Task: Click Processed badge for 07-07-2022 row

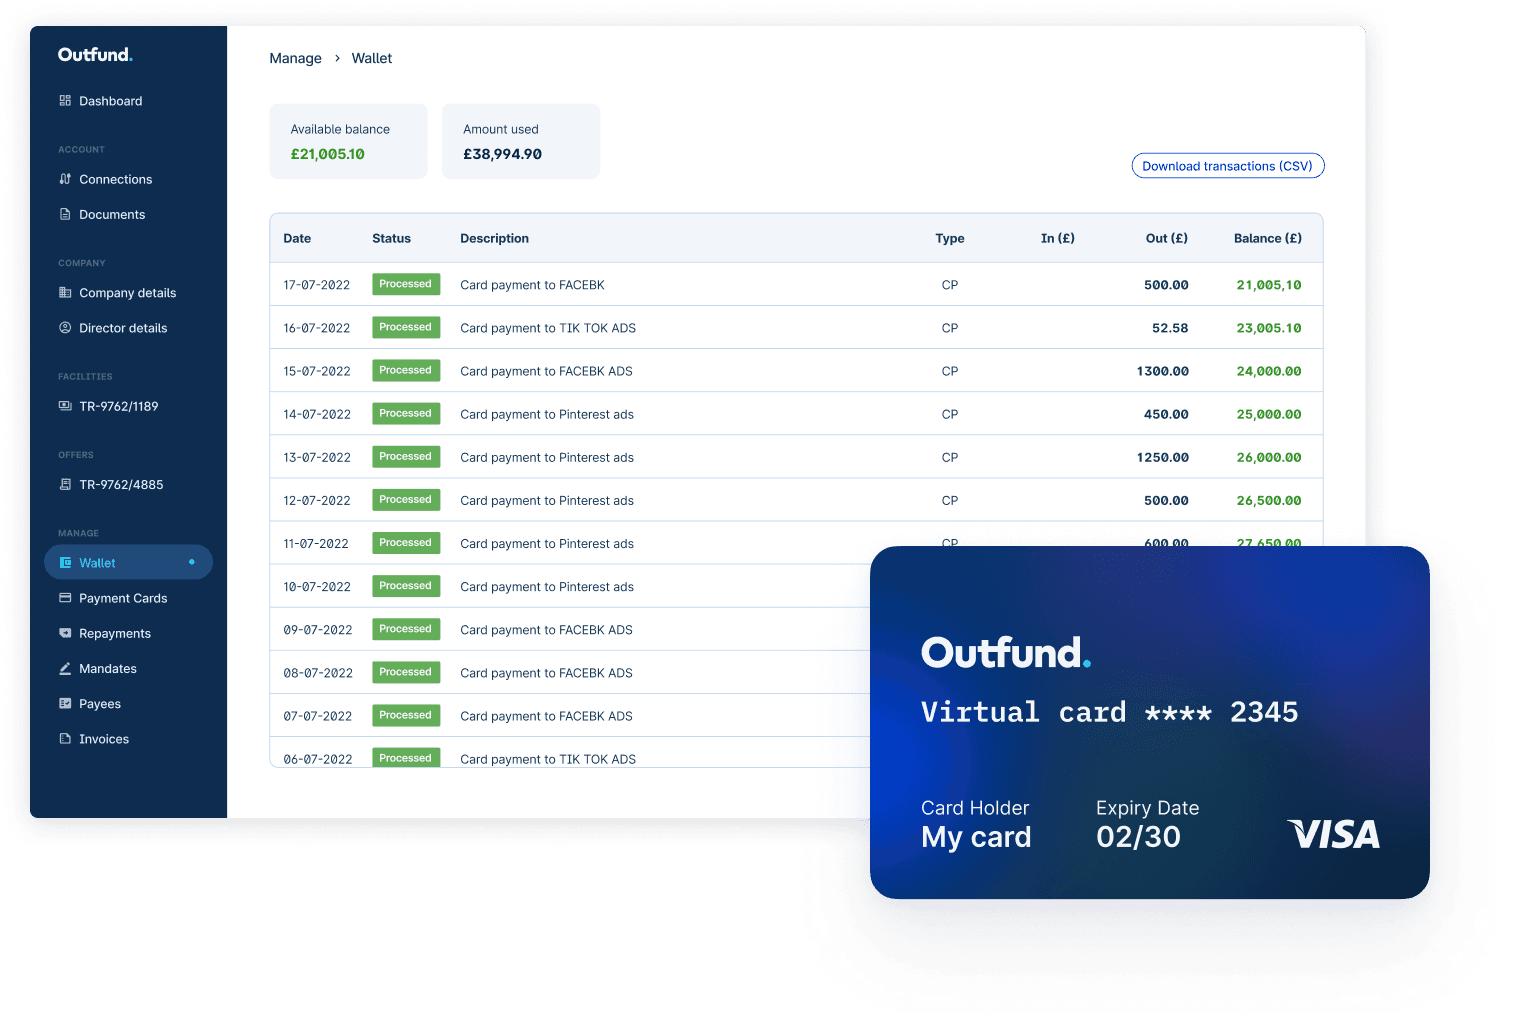Action: 406,715
